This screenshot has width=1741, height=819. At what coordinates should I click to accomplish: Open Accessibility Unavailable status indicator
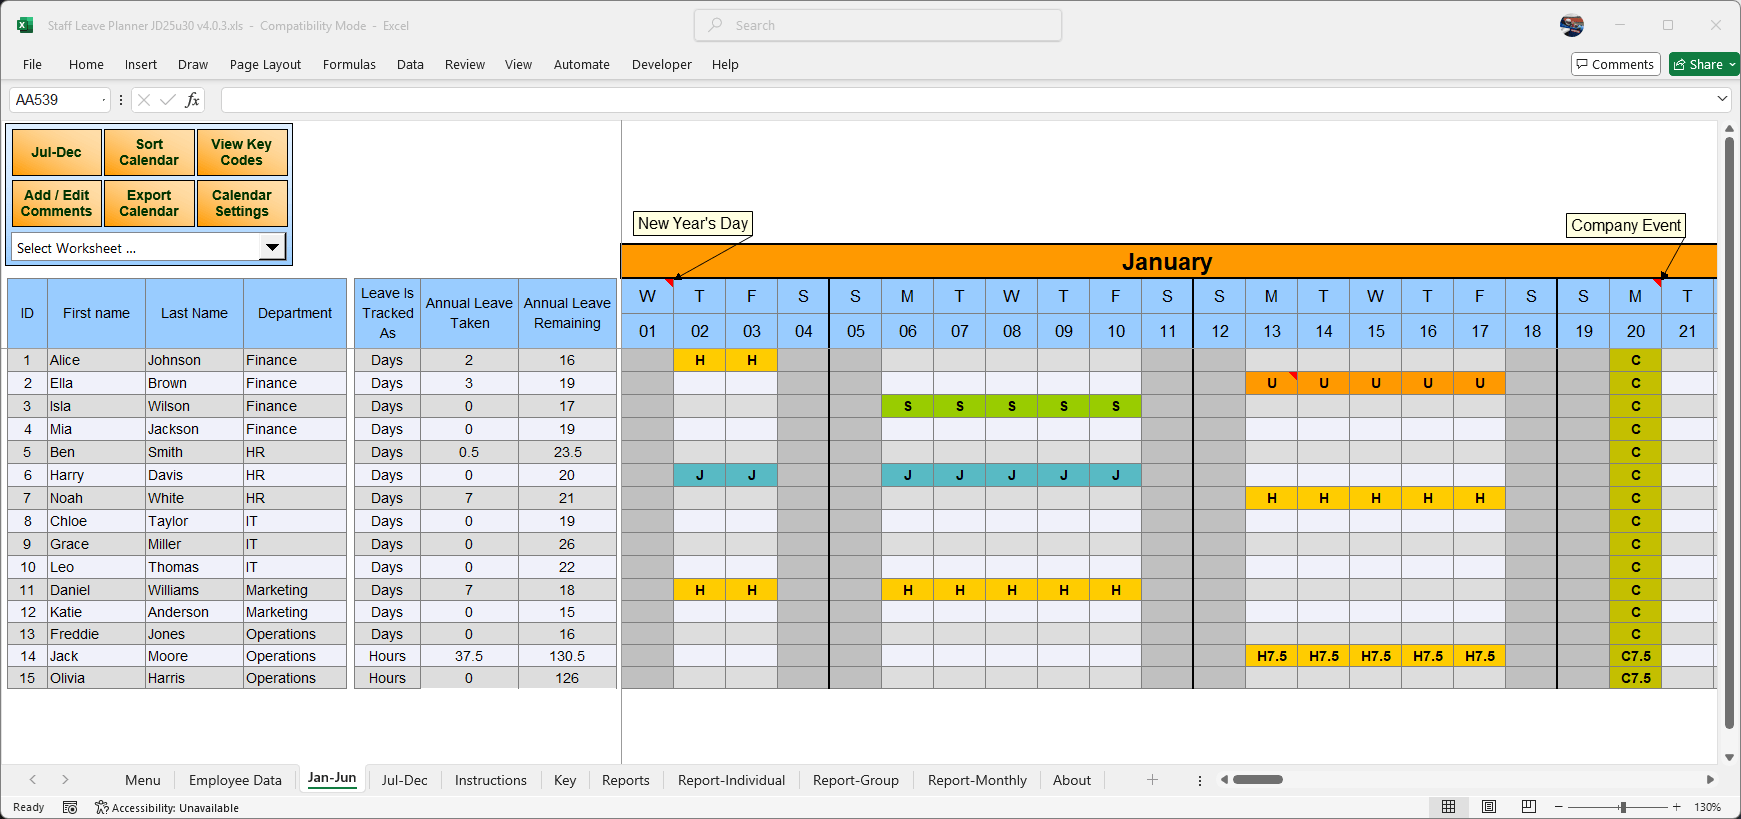[x=167, y=807]
